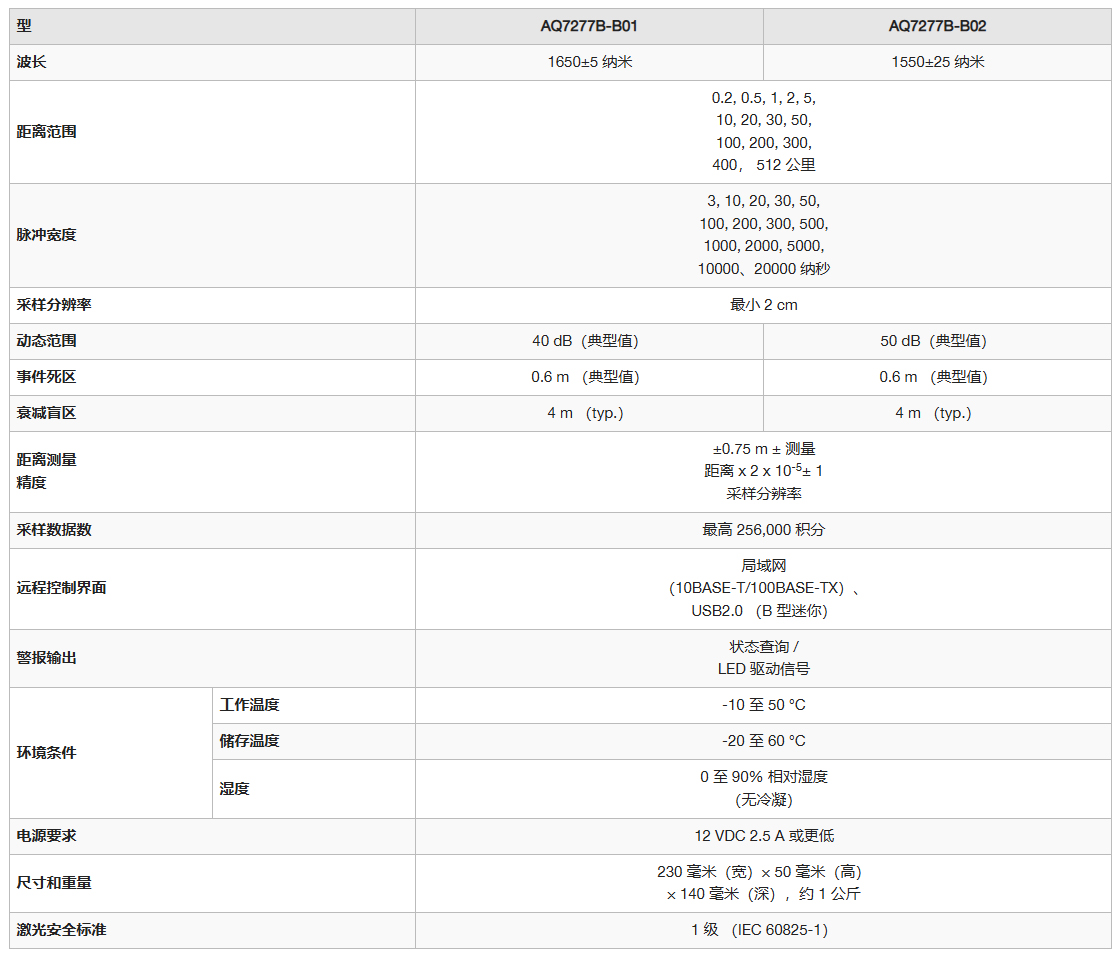1115x955 pixels.
Task: Click the '电源要求' row label
Action: click(x=46, y=836)
